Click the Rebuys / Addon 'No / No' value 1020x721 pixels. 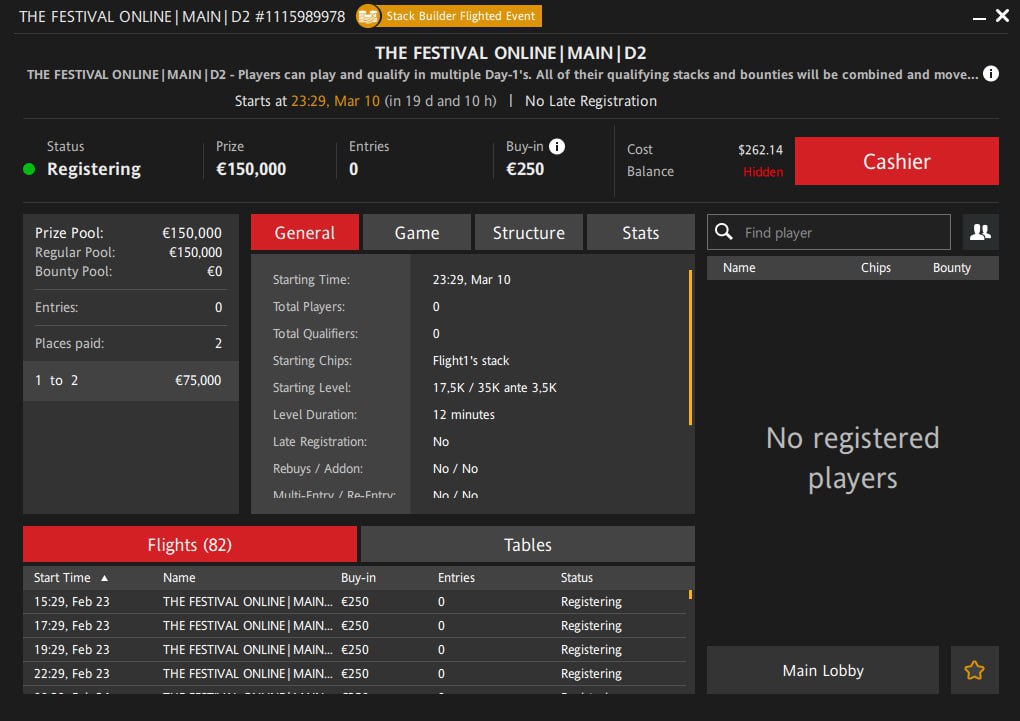click(455, 469)
